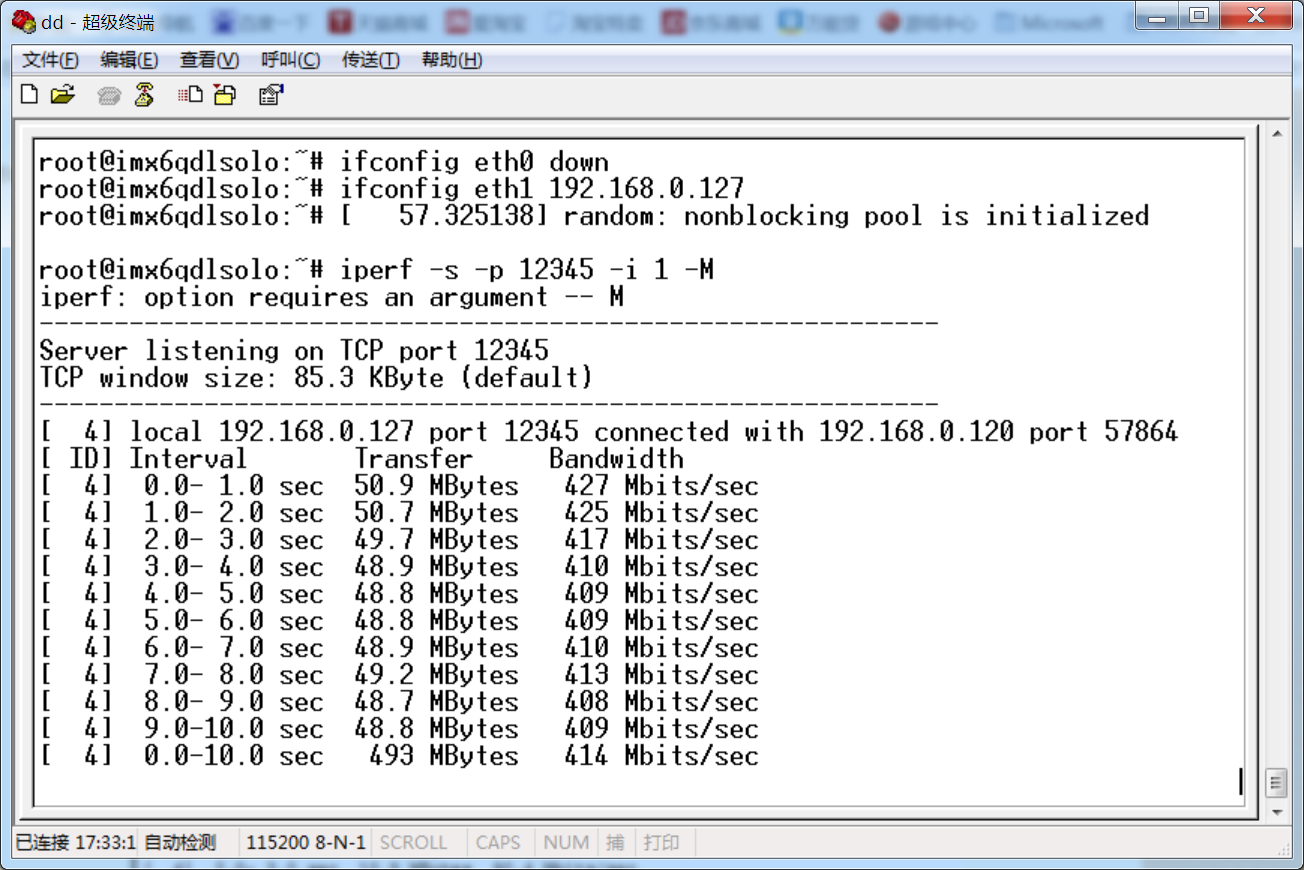Click the 捕 capture status indicator
Screen dimensions: 1304x870
click(615, 843)
